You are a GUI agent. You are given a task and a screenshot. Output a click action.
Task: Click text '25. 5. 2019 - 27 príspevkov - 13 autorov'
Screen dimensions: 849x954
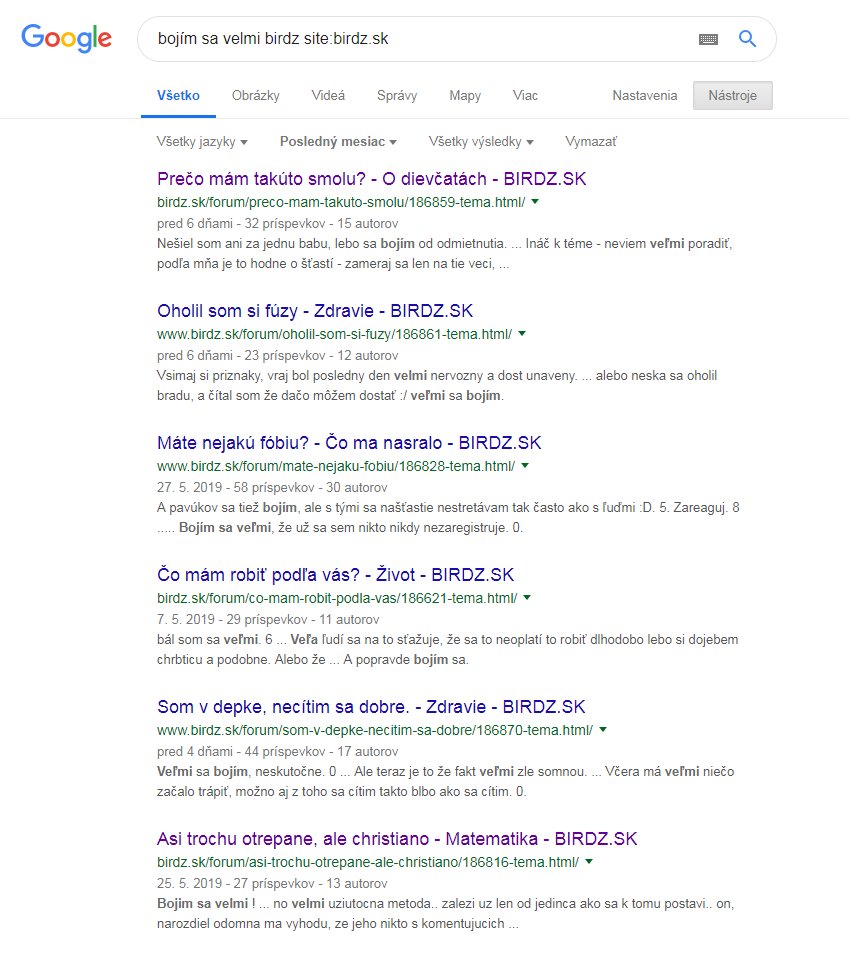tap(272, 884)
